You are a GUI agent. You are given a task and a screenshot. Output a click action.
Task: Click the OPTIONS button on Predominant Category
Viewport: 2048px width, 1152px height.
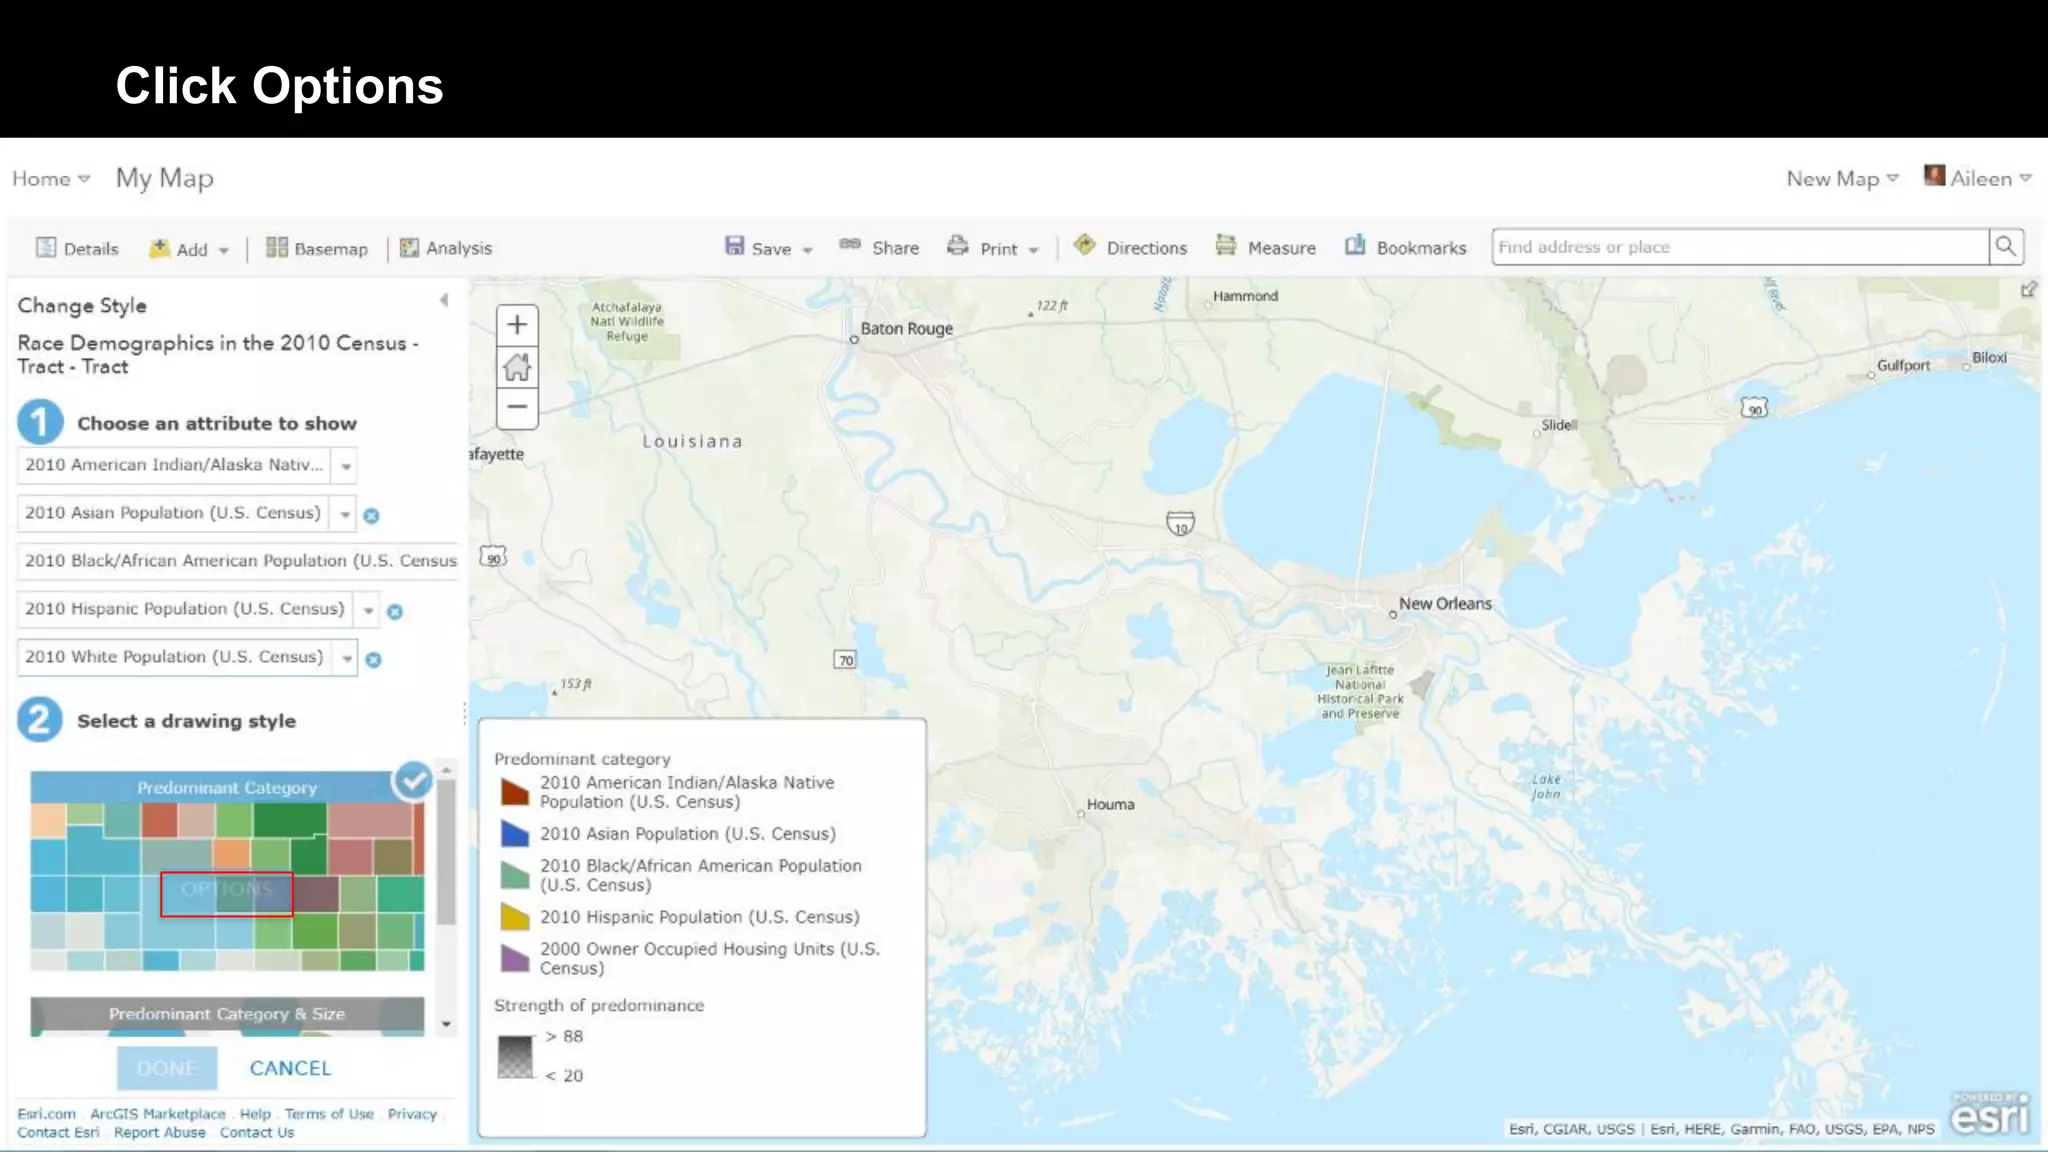227,889
